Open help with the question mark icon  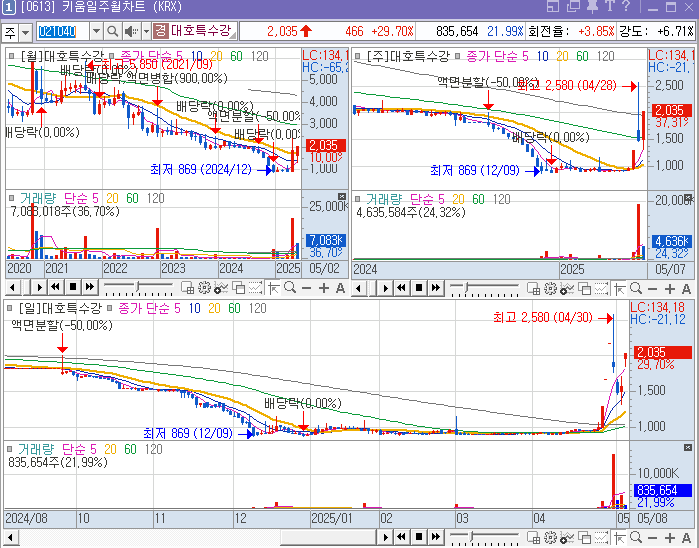(626, 6)
